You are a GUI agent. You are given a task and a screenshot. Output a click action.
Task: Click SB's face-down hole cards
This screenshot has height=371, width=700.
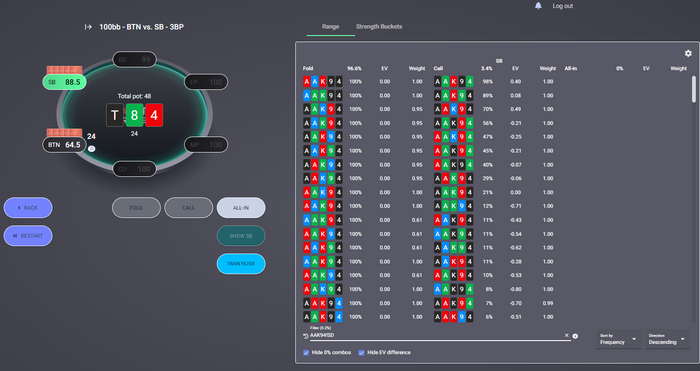[x=64, y=70]
